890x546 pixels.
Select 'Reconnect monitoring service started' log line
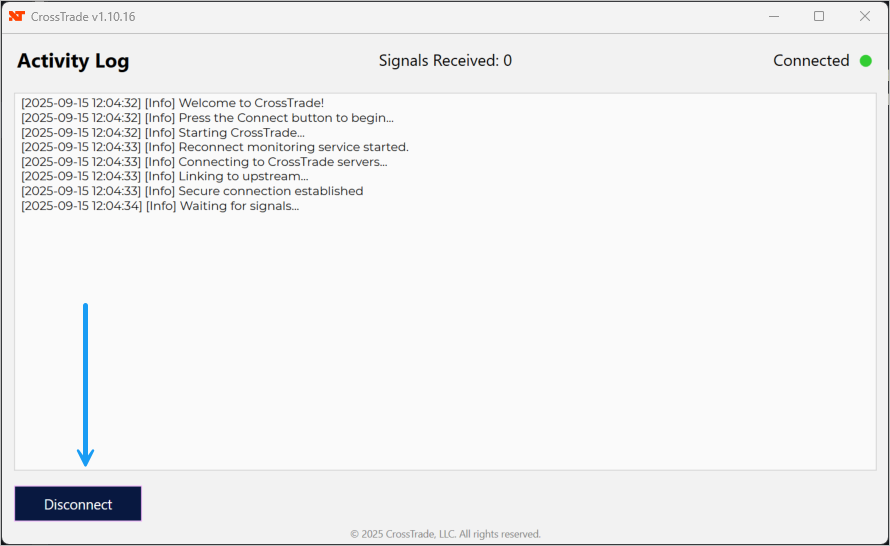(x=214, y=147)
